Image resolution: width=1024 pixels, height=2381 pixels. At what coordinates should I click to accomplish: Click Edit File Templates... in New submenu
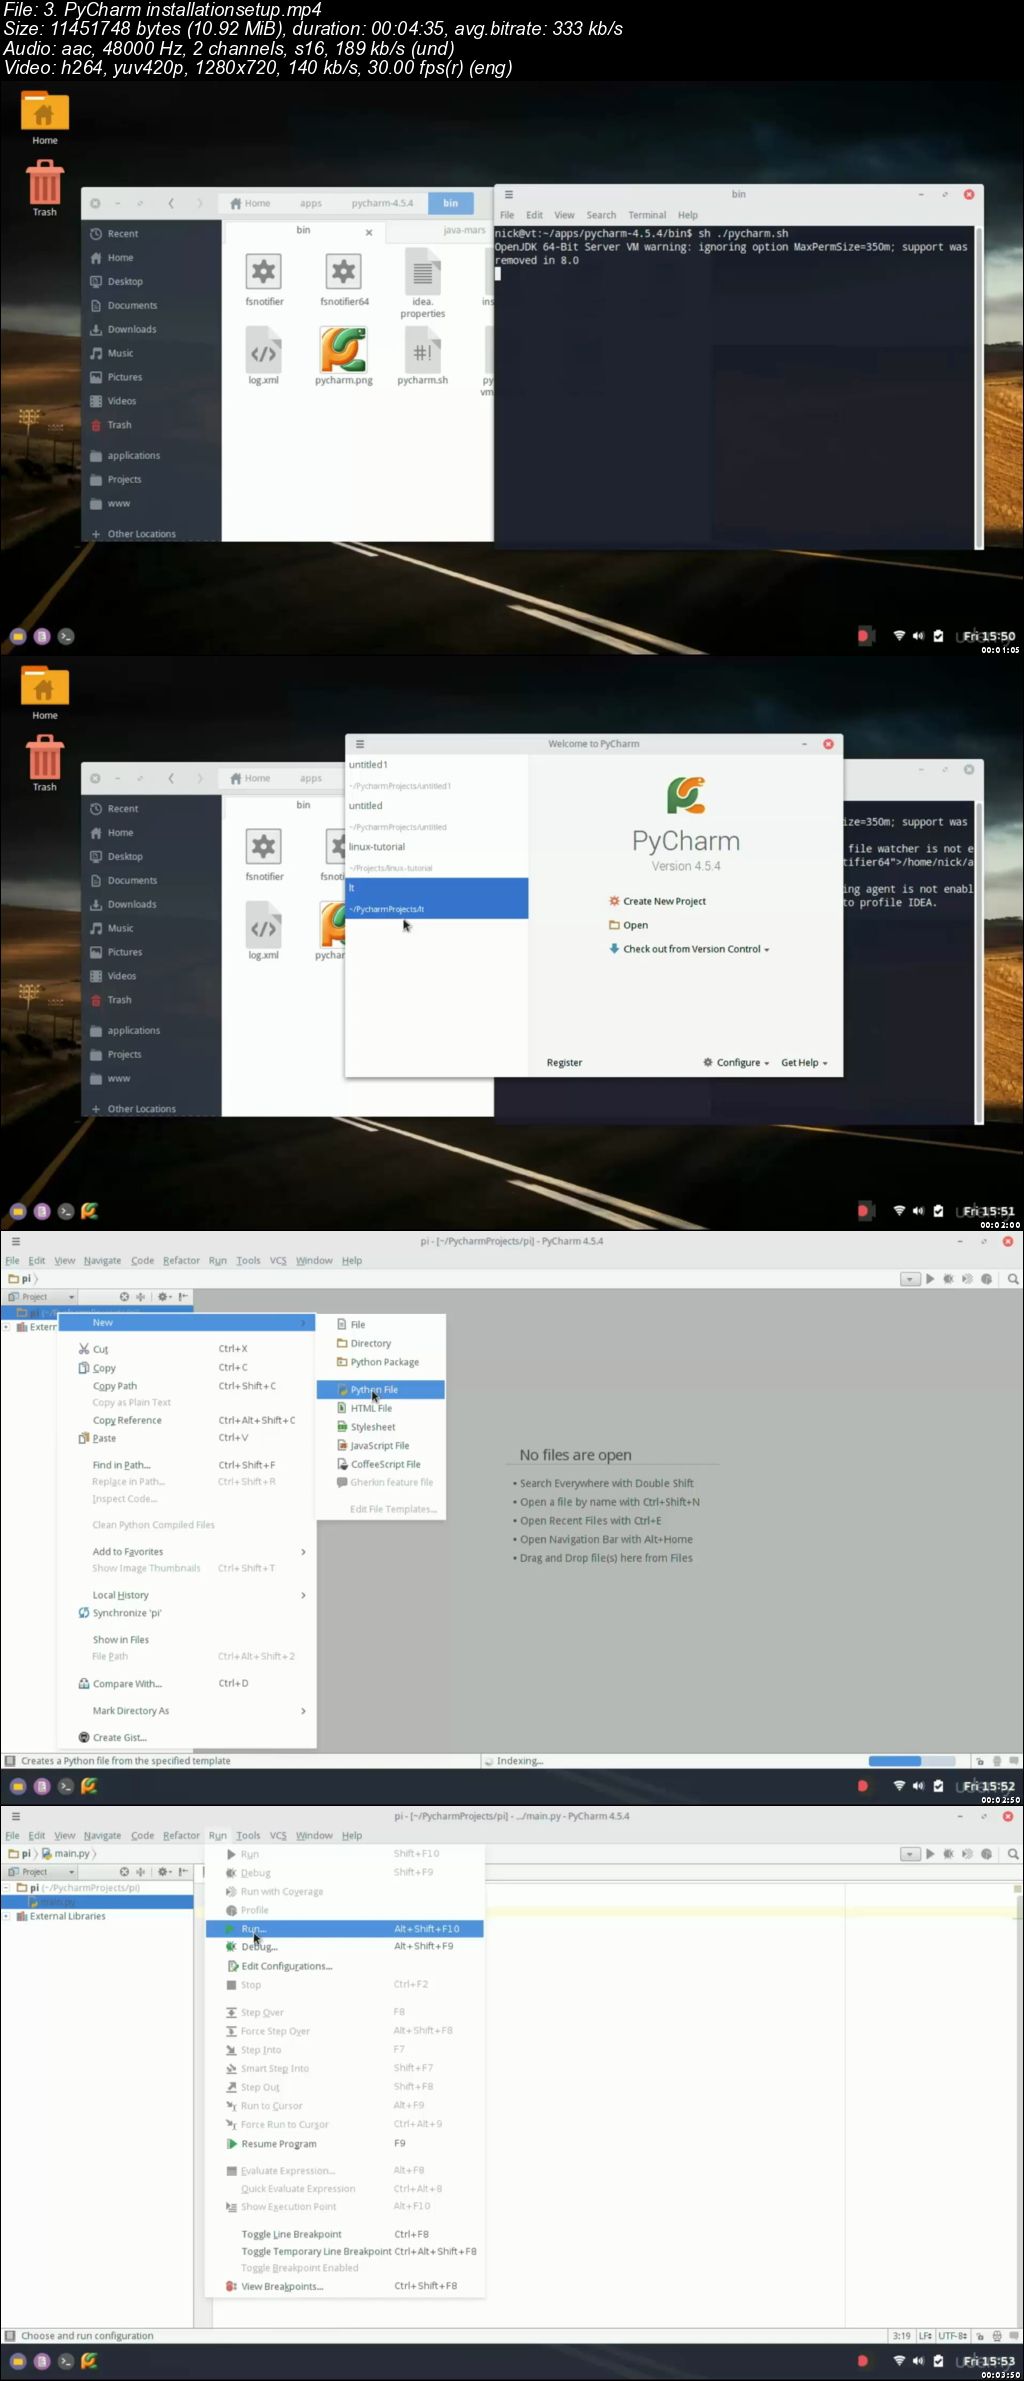381,1509
